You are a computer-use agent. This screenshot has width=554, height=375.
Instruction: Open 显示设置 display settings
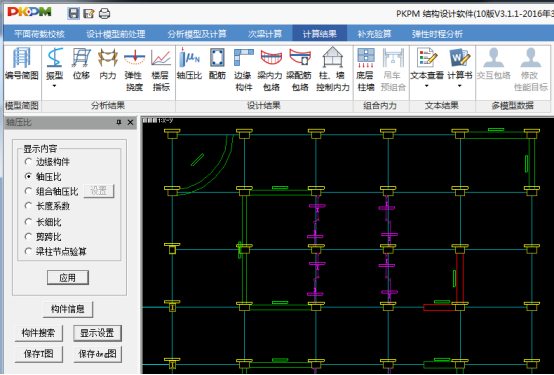(97, 333)
